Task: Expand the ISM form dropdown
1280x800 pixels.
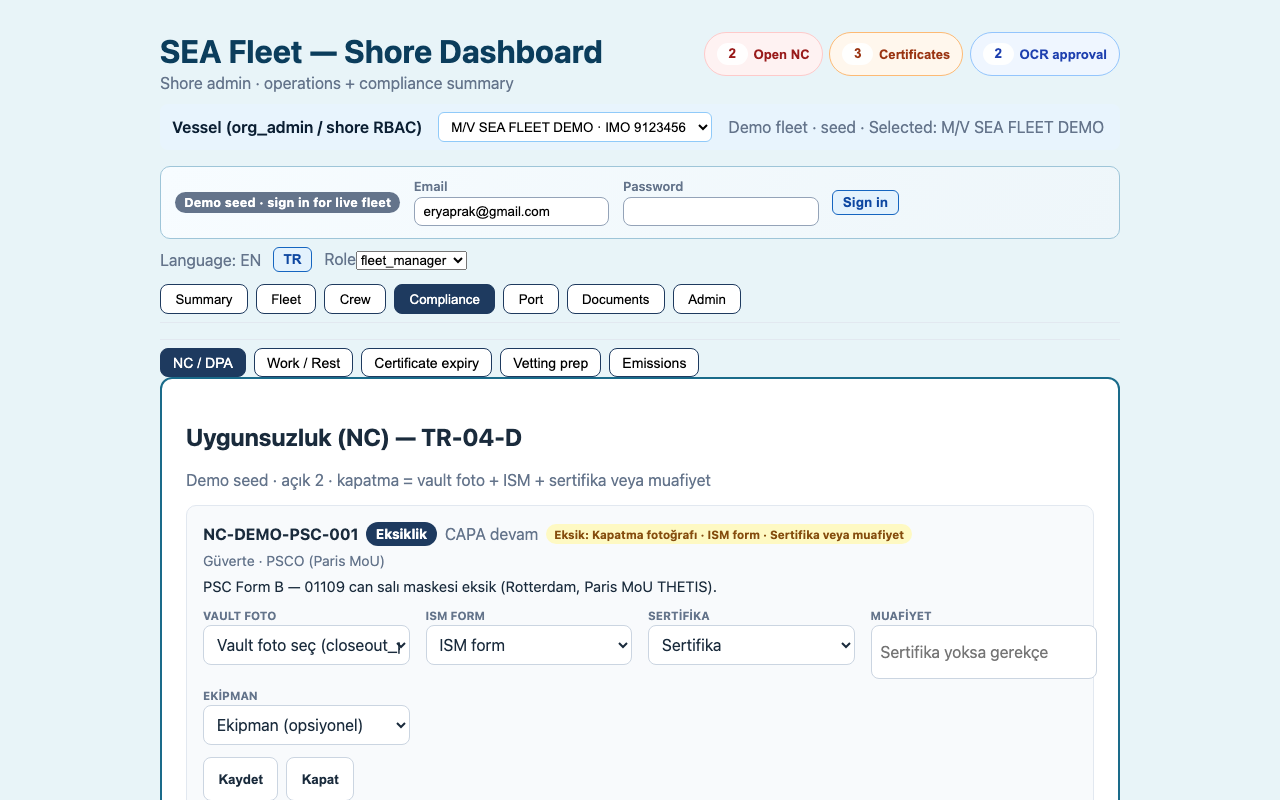Action: coord(529,645)
